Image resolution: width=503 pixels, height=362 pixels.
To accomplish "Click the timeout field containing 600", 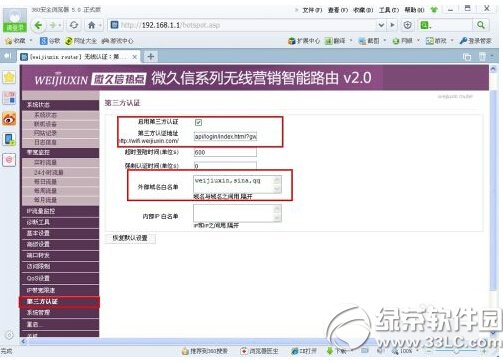I will pos(225,152).
